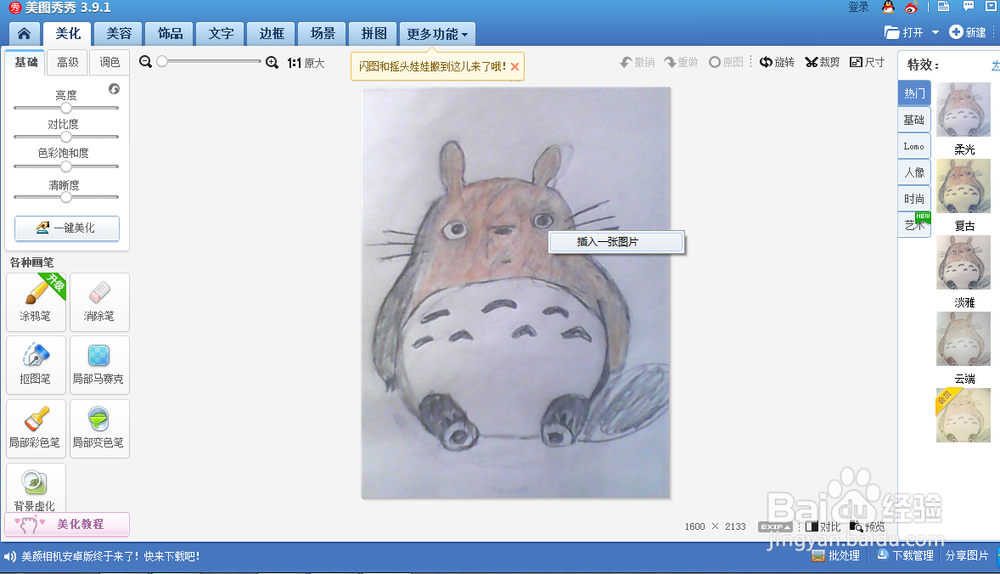Click the 撤销 undo button
1000x574 pixels.
(x=638, y=62)
